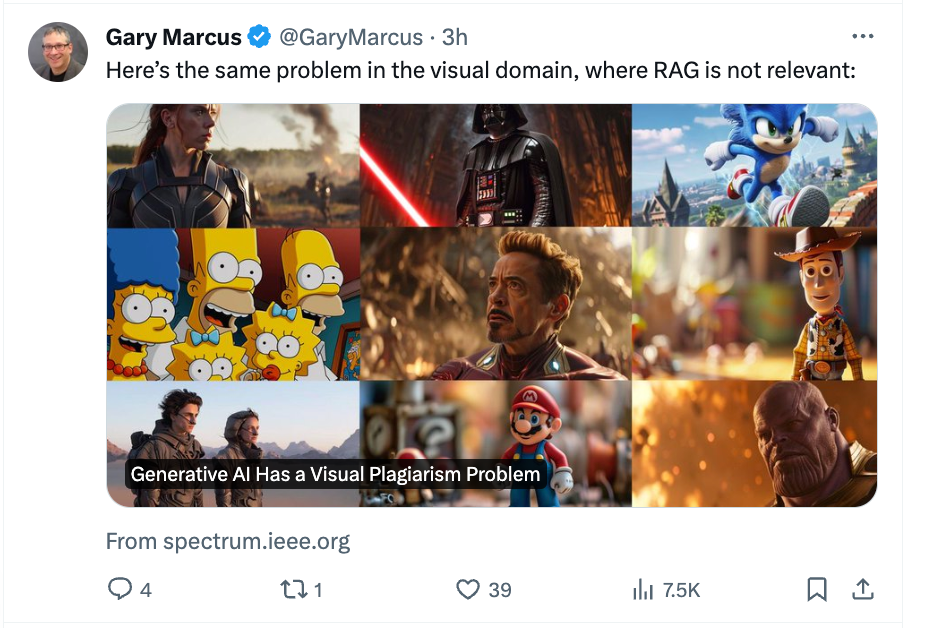Click the @GaryMarcus handle
926x628 pixels.
(x=350, y=38)
